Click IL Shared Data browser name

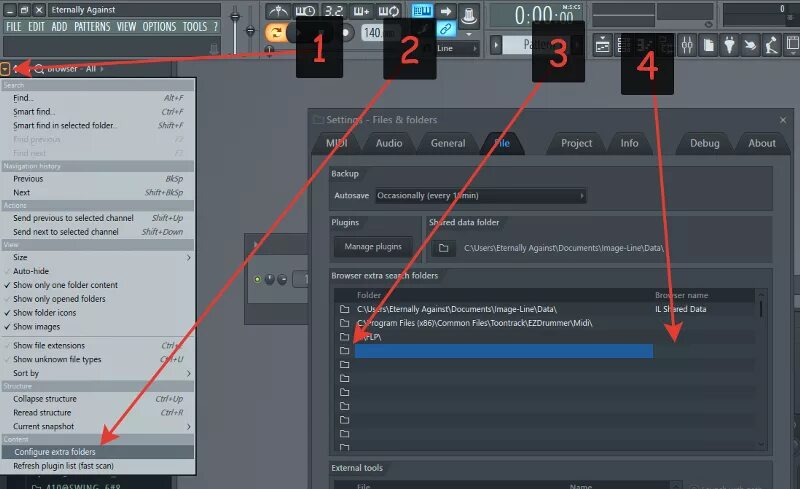tap(681, 309)
